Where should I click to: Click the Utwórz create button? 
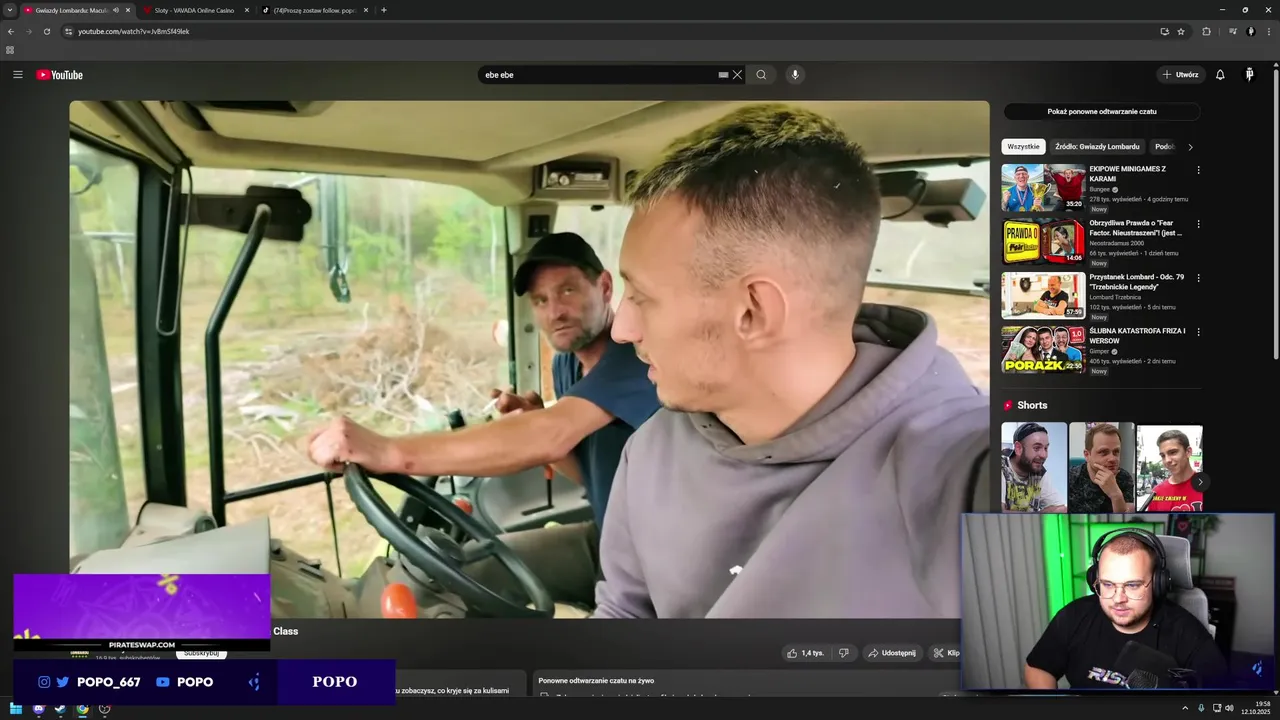coord(1180,75)
